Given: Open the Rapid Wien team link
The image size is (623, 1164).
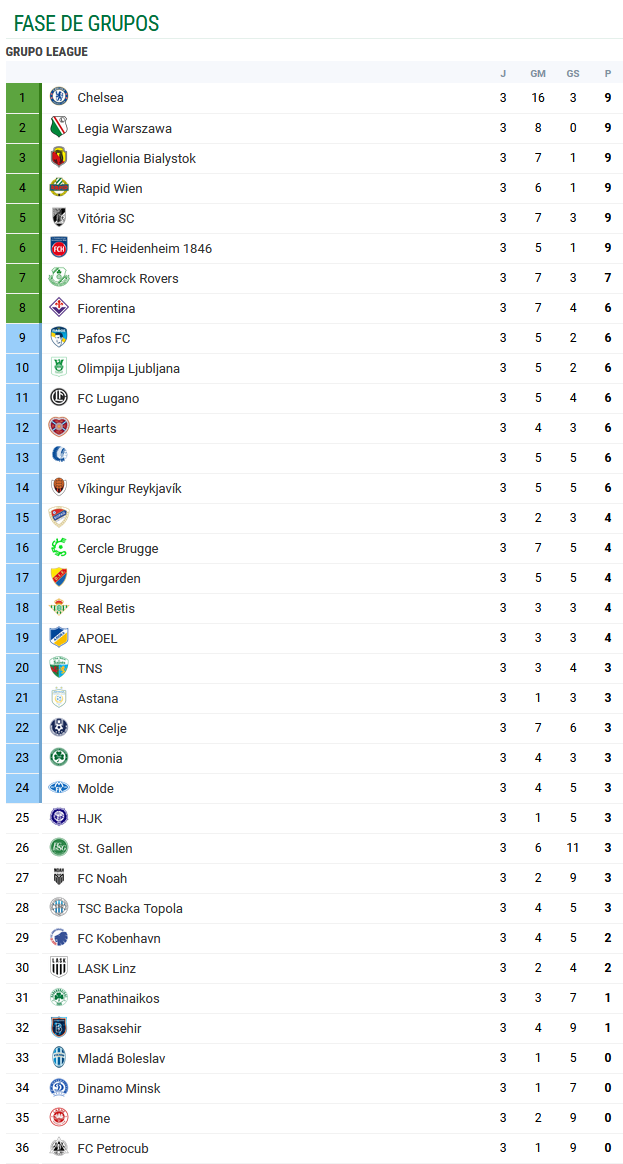Looking at the screenshot, I should pos(110,188).
